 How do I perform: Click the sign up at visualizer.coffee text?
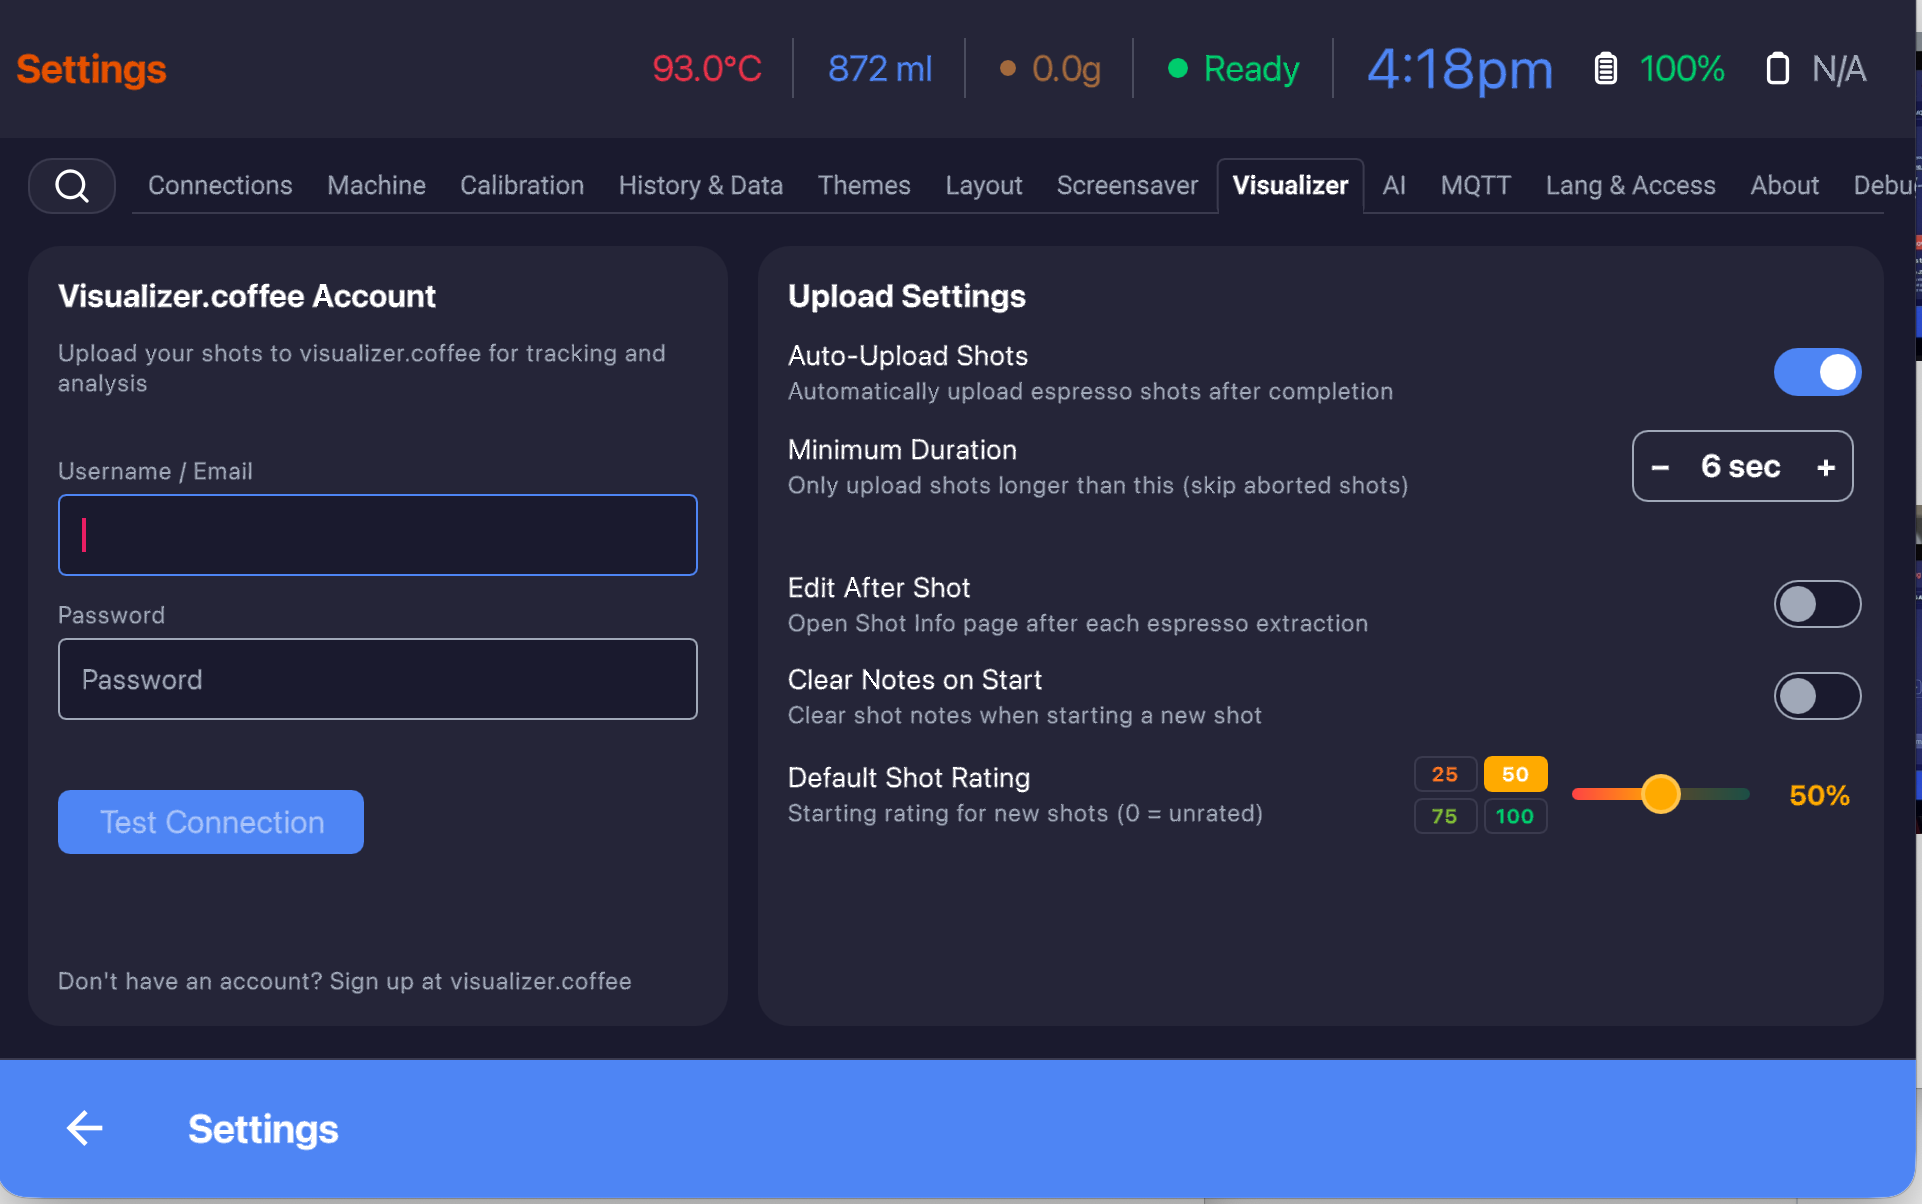(481, 981)
